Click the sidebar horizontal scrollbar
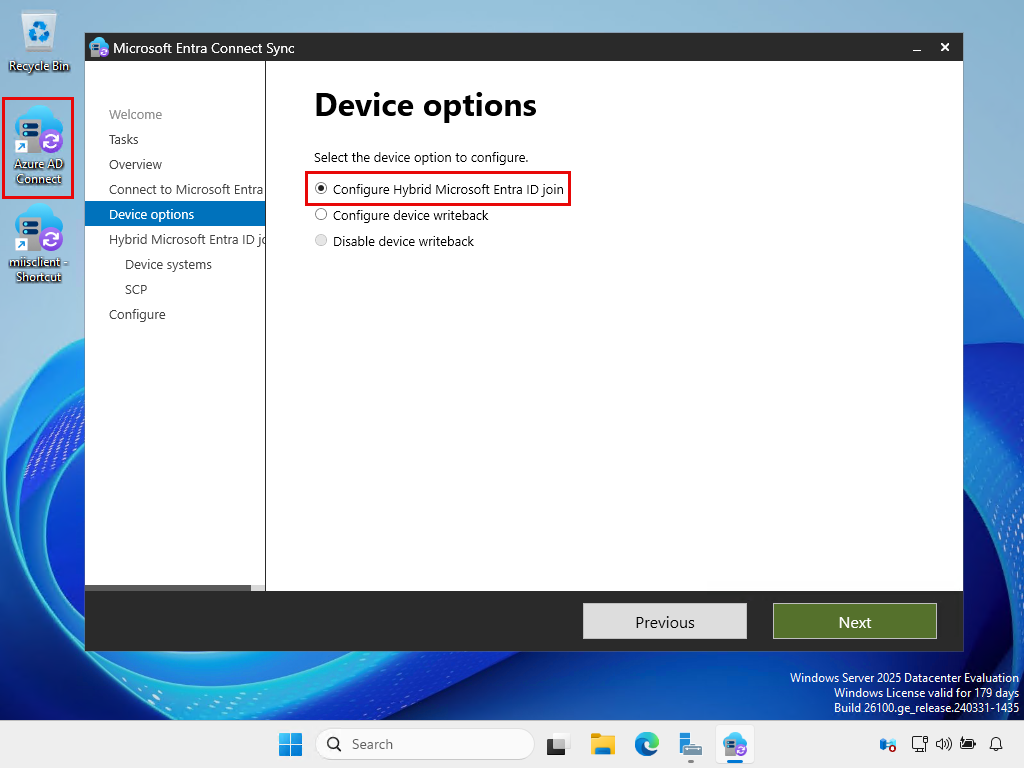This screenshot has height=768, width=1024. point(168,588)
